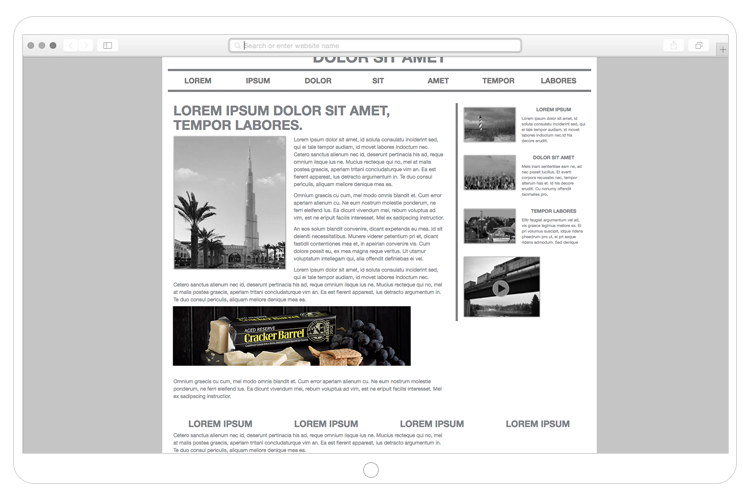Screen dimensions: 750x490
Task: Toggle the Safari sidebar button
Action: click(108, 45)
